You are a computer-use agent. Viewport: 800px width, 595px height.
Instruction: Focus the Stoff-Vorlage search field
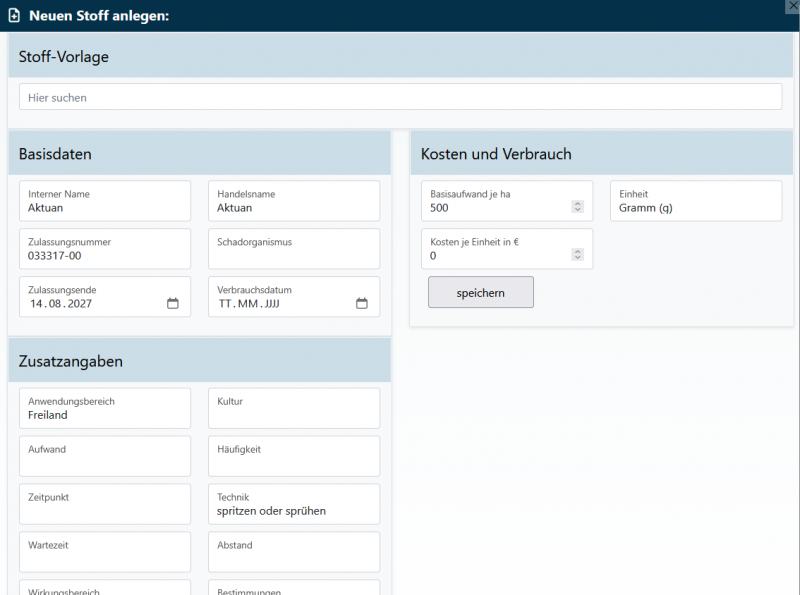point(400,97)
